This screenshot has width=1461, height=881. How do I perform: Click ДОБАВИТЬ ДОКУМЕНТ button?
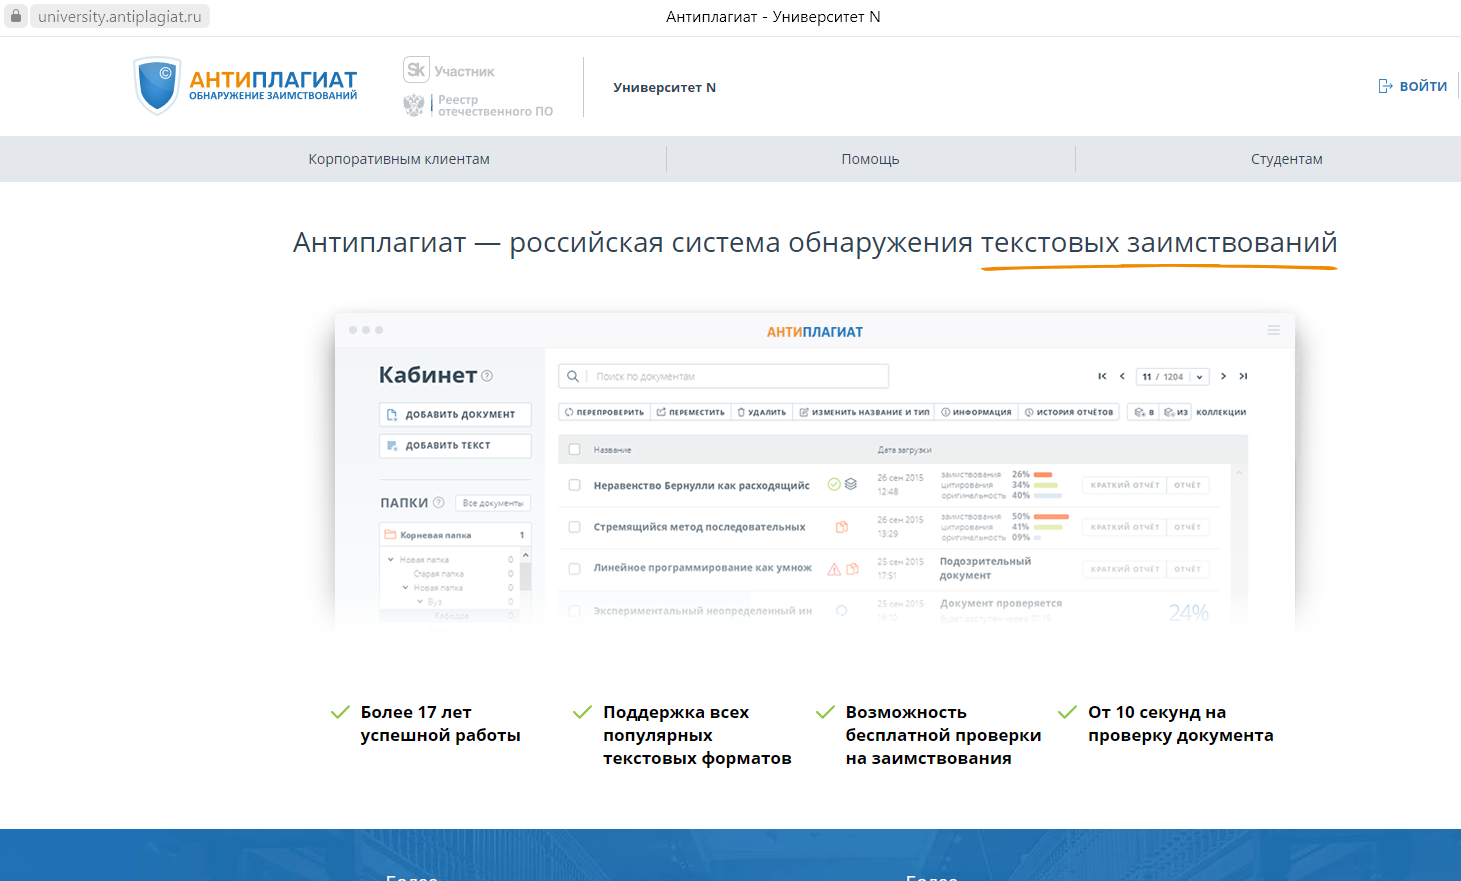pyautogui.click(x=455, y=414)
